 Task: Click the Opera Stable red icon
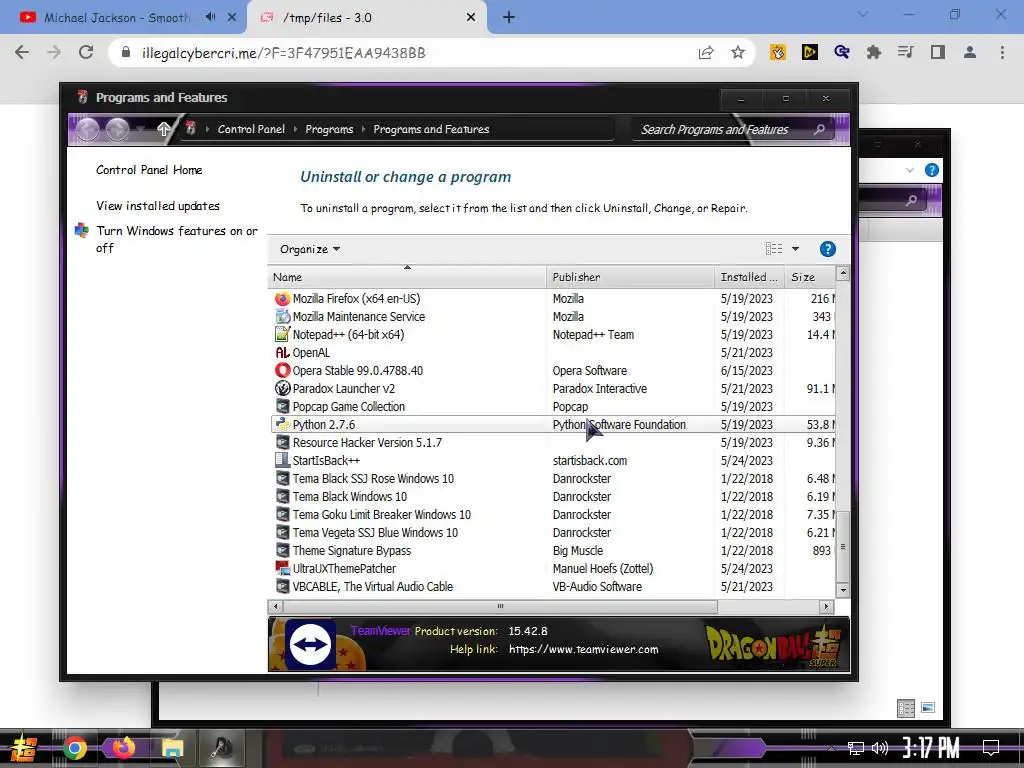(282, 370)
